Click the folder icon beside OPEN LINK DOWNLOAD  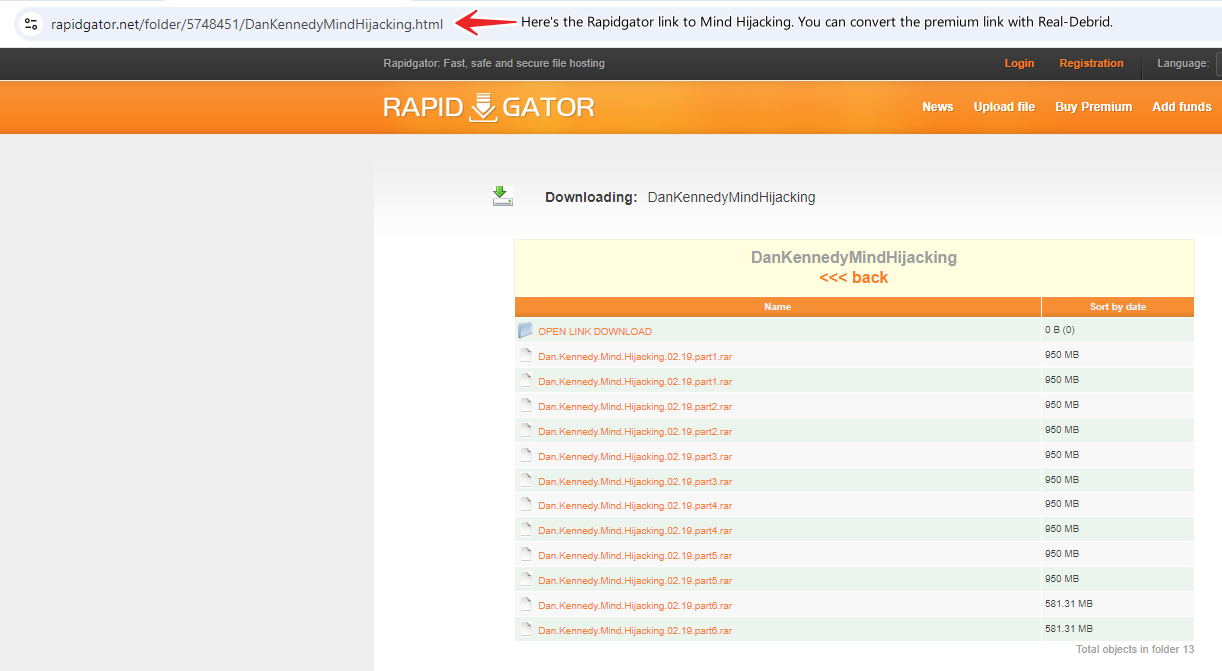click(525, 330)
